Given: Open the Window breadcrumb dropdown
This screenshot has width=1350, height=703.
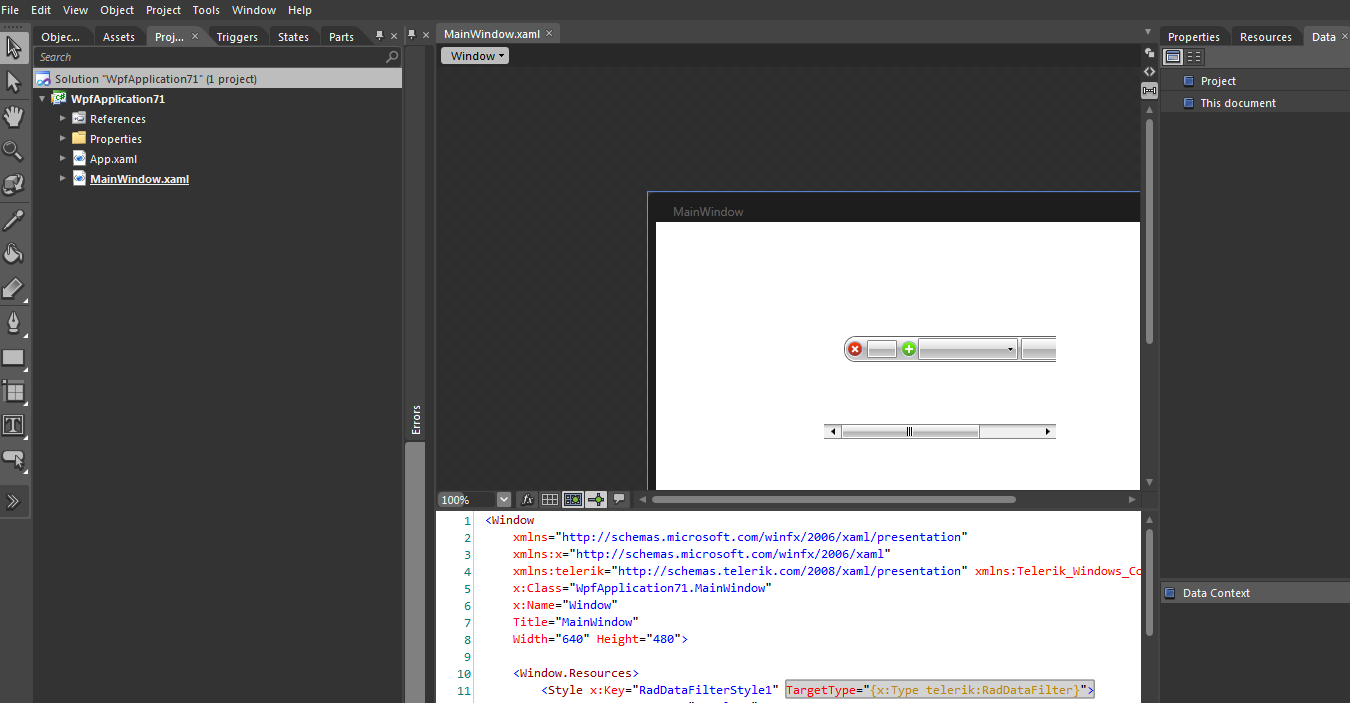Looking at the screenshot, I should pos(475,56).
